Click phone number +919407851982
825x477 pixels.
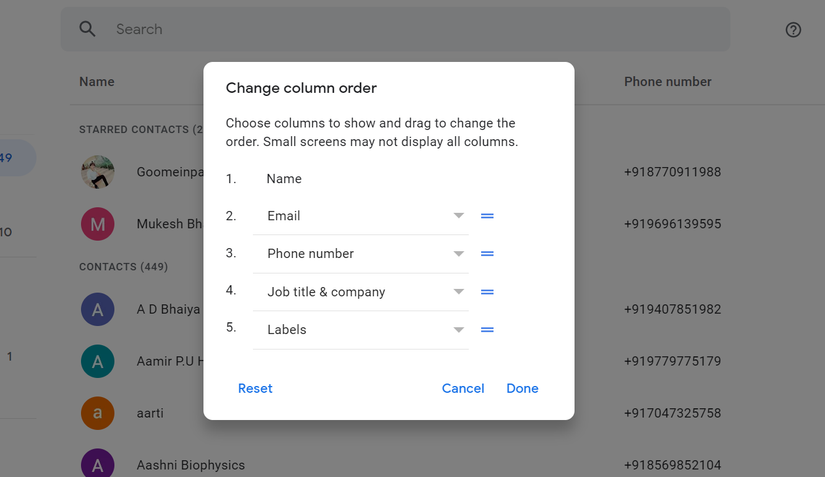pyautogui.click(x=672, y=309)
